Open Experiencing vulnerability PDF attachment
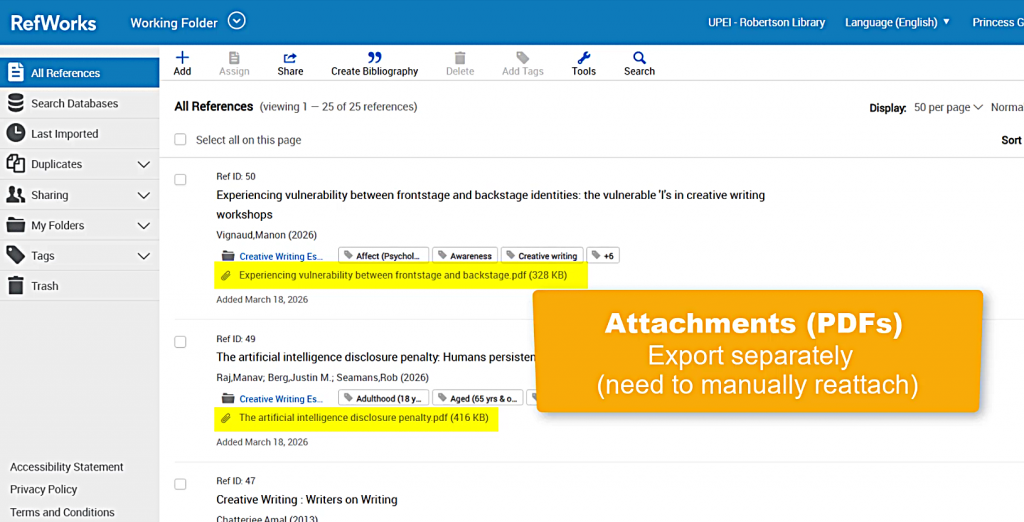This screenshot has height=522, width=1024. tap(402, 275)
